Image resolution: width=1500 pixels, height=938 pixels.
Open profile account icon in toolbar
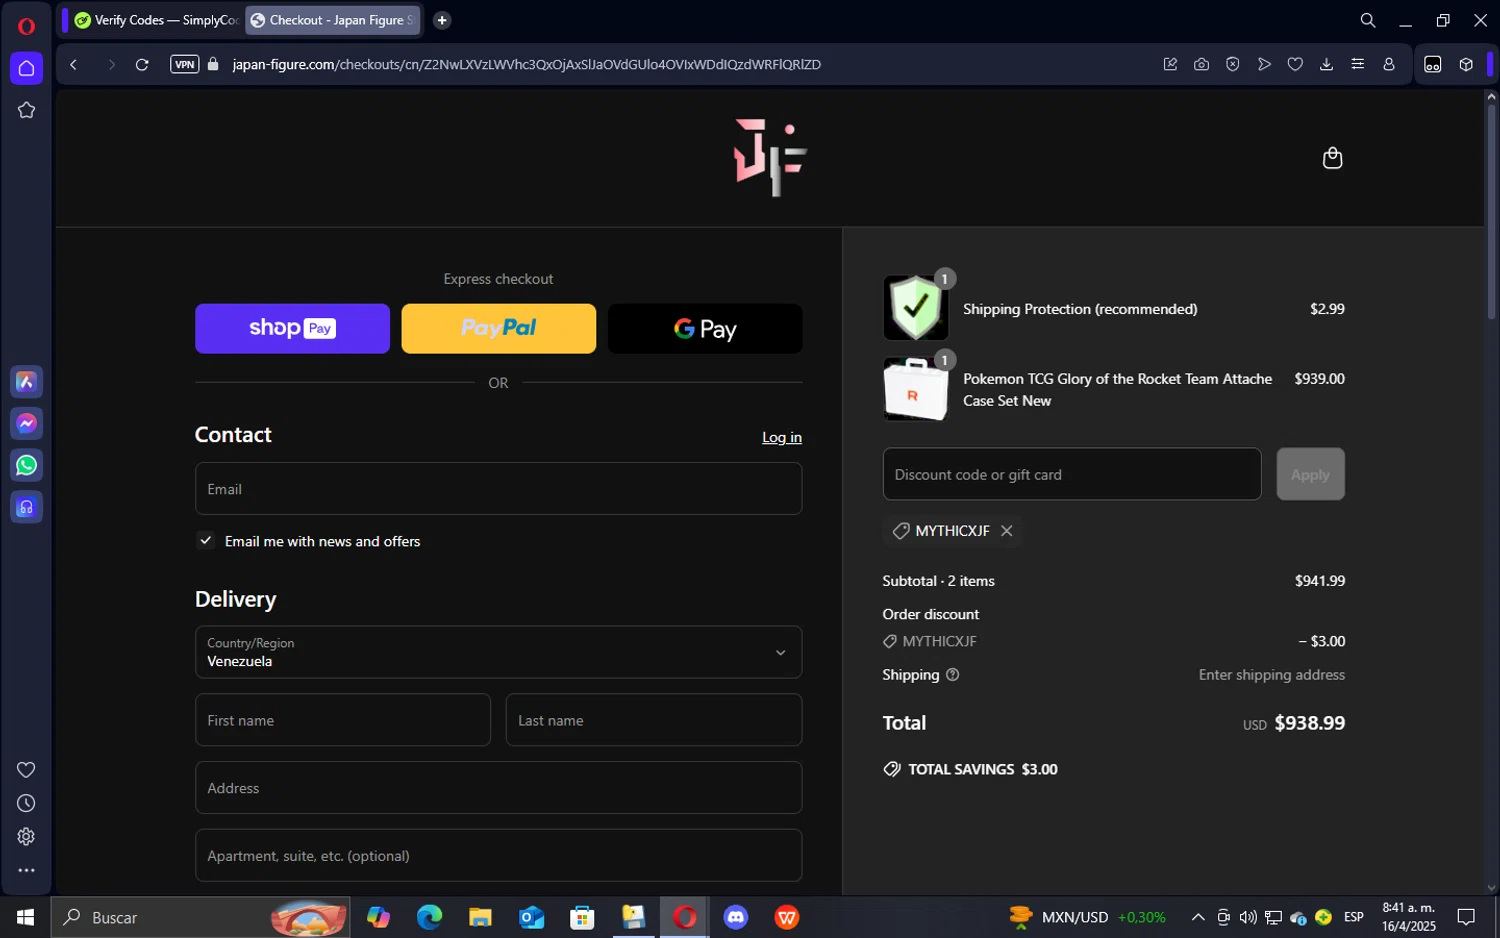pyautogui.click(x=1389, y=64)
